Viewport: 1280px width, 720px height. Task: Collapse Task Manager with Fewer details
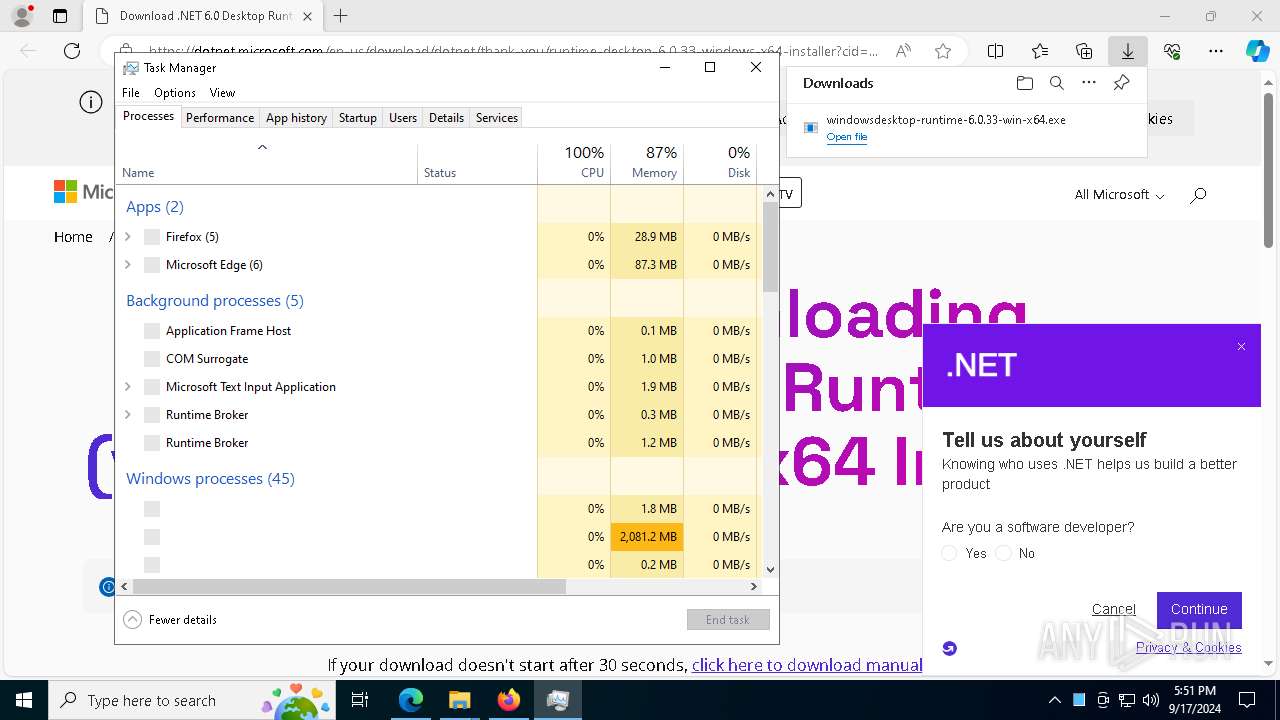point(171,620)
